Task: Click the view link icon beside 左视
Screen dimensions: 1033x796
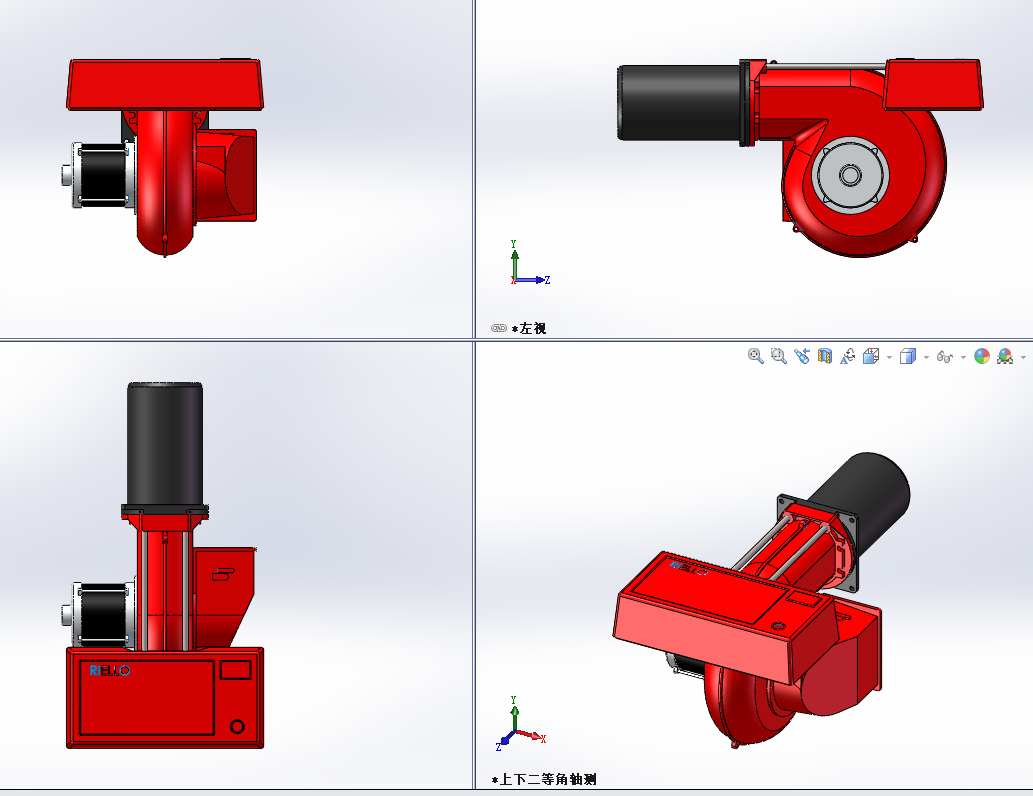Action: click(x=499, y=328)
